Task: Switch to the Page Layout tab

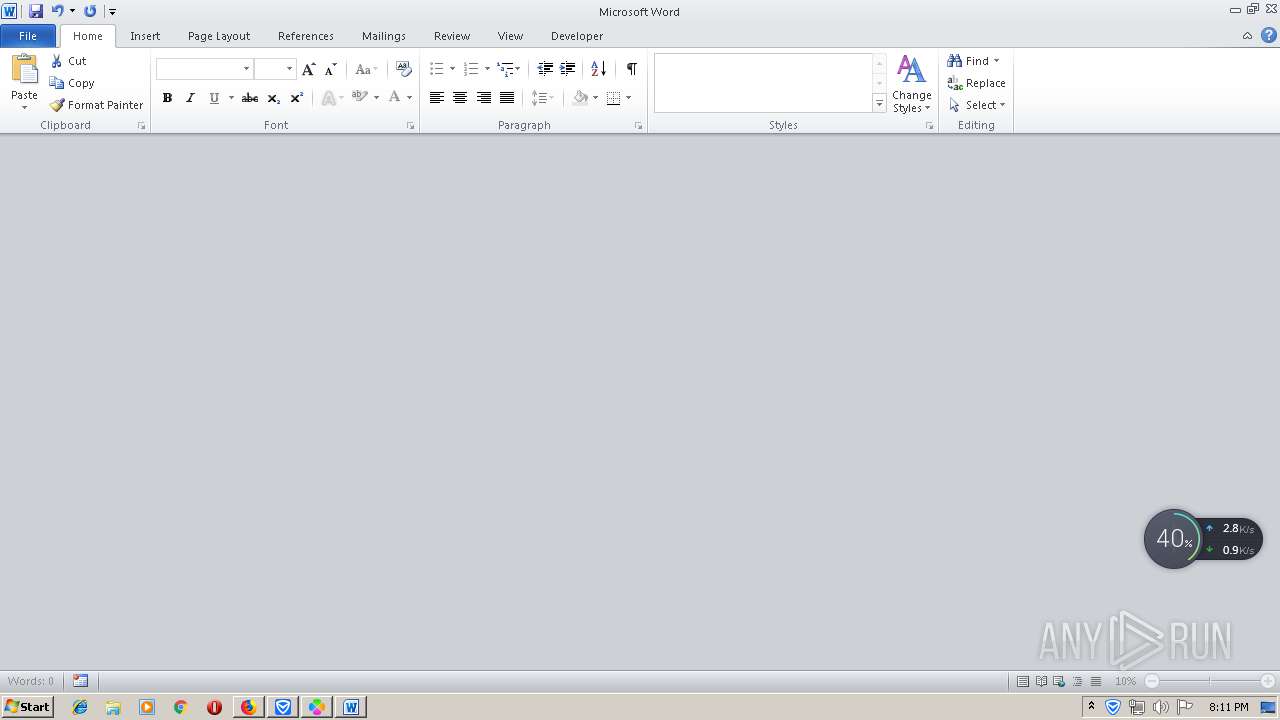Action: click(x=219, y=36)
